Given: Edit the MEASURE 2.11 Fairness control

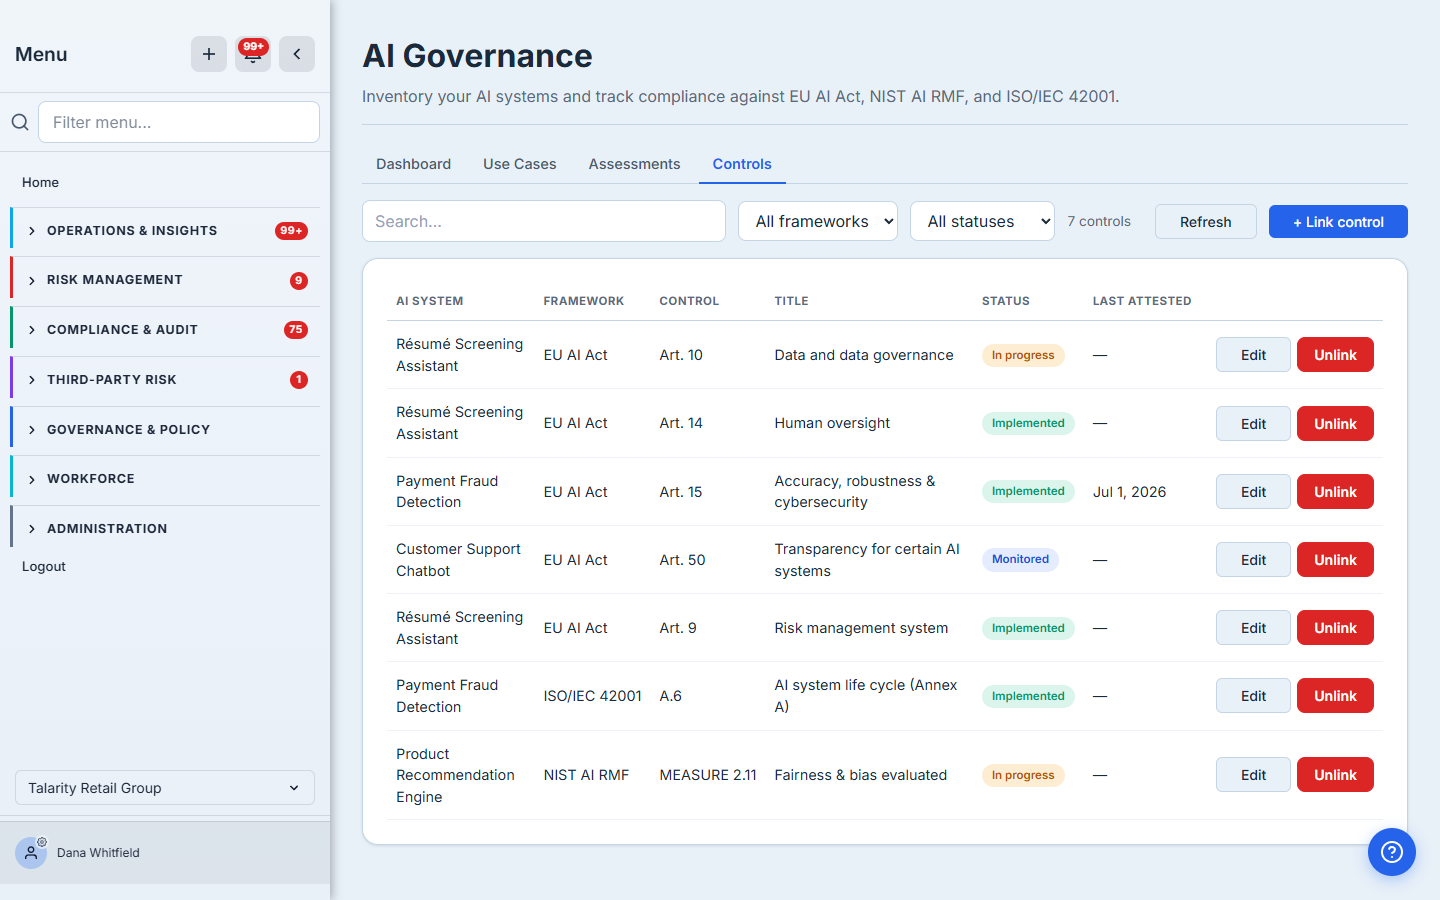Looking at the screenshot, I should point(1253,775).
